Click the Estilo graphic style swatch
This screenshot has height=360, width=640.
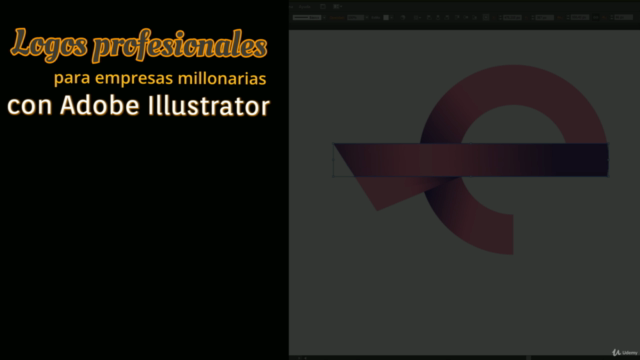386,18
